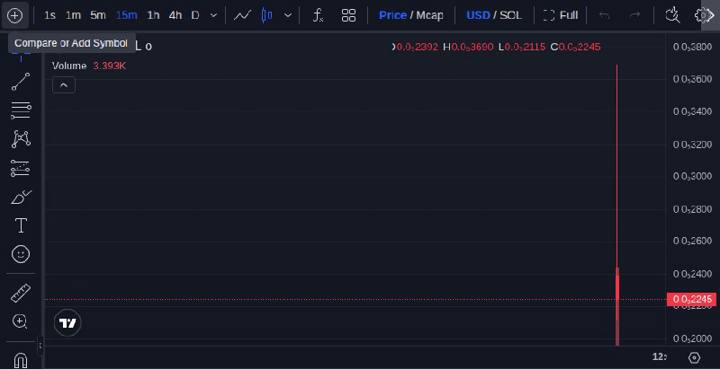Switch currency to SOL

(x=511, y=15)
